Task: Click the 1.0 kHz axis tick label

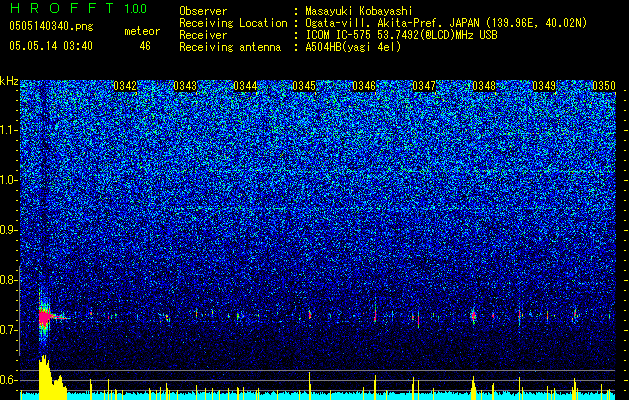Action: pyautogui.click(x=9, y=180)
